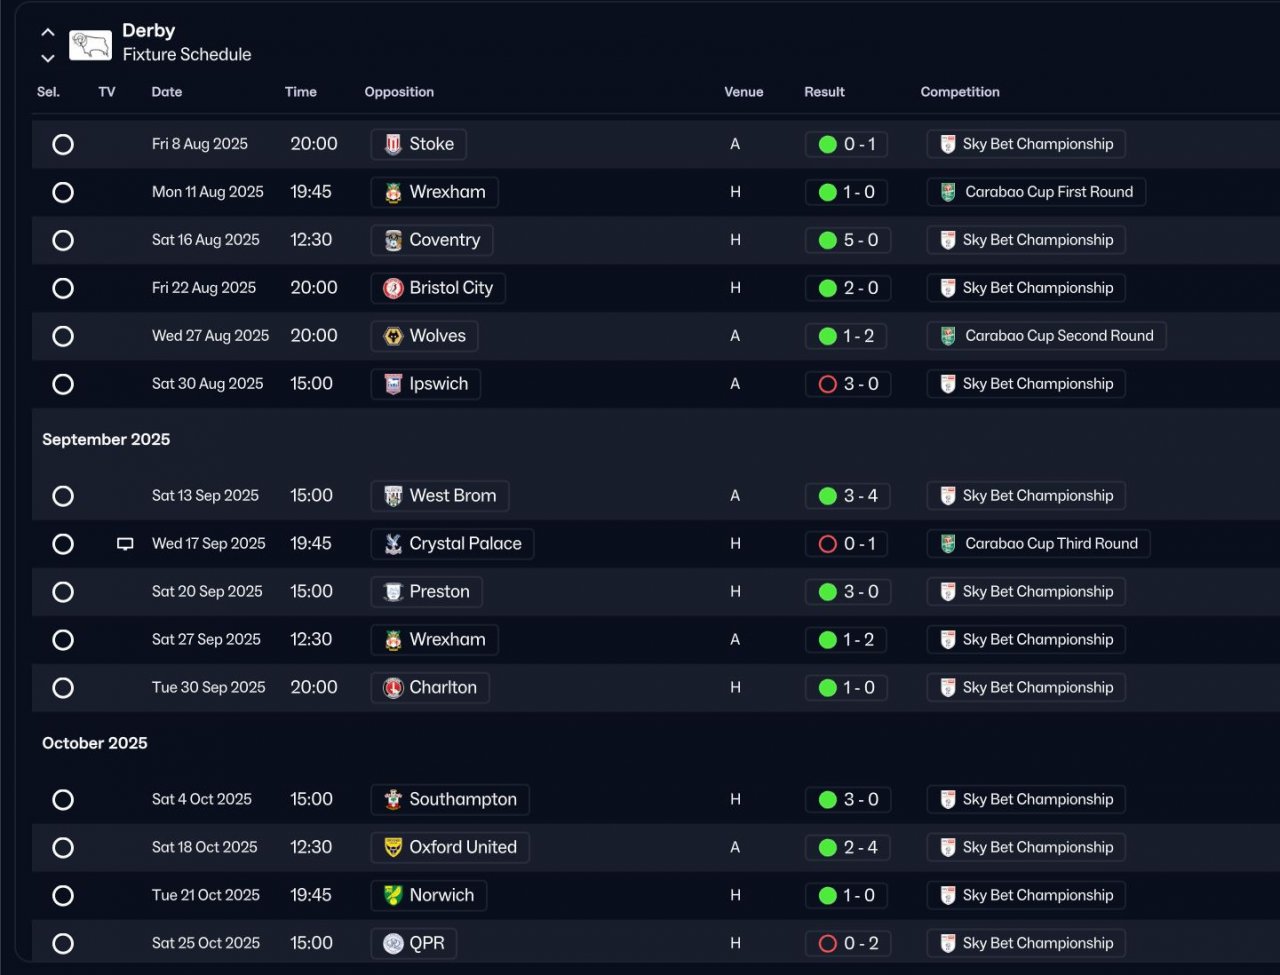The width and height of the screenshot is (1280, 975).
Task: Sort fixtures by Date column header
Action: point(167,92)
